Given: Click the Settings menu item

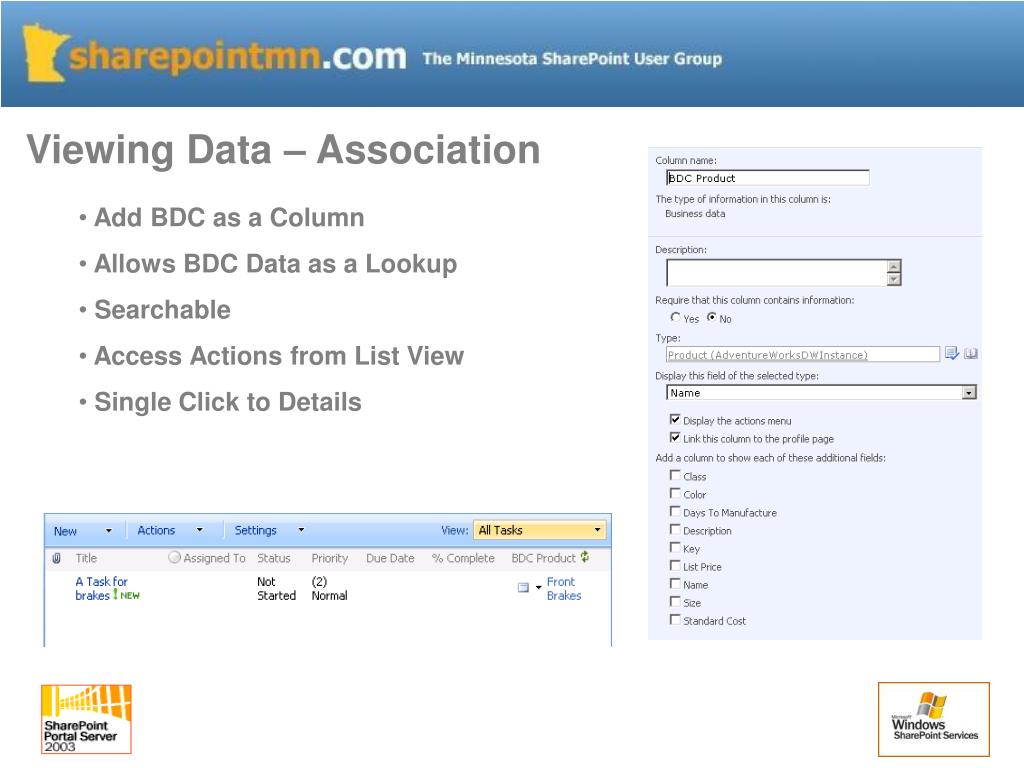Looking at the screenshot, I should [255, 530].
